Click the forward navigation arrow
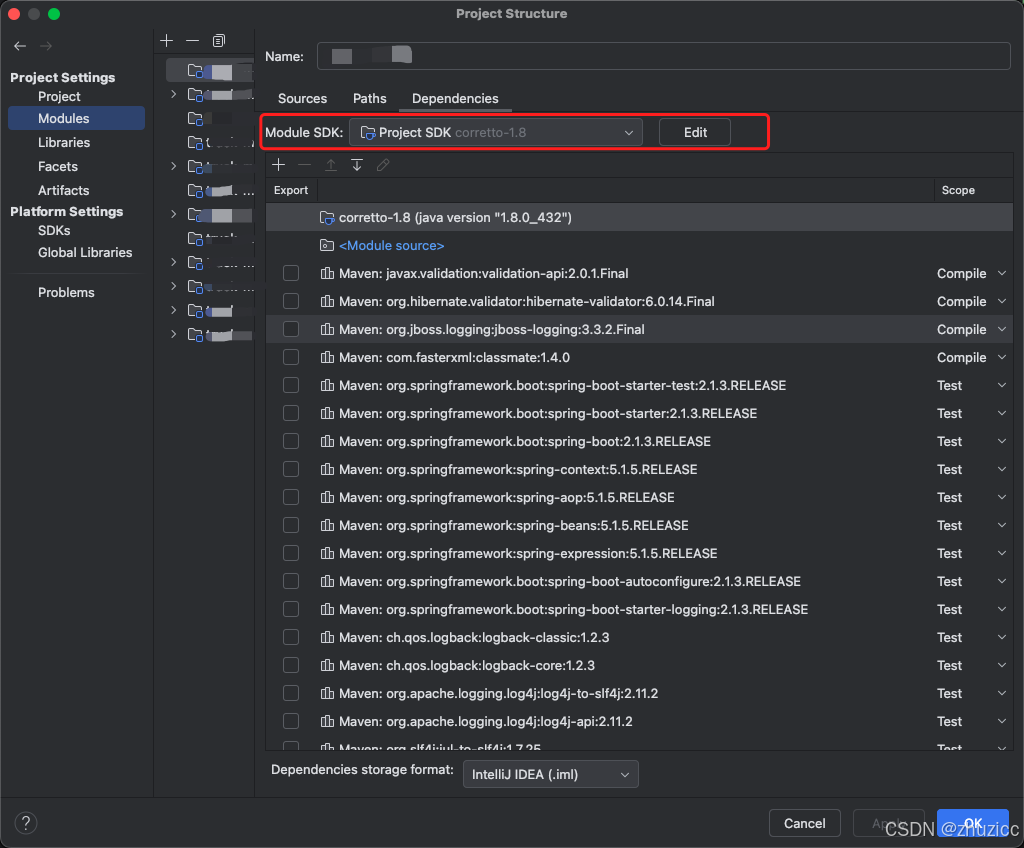The height and width of the screenshot is (848, 1024). [46, 46]
